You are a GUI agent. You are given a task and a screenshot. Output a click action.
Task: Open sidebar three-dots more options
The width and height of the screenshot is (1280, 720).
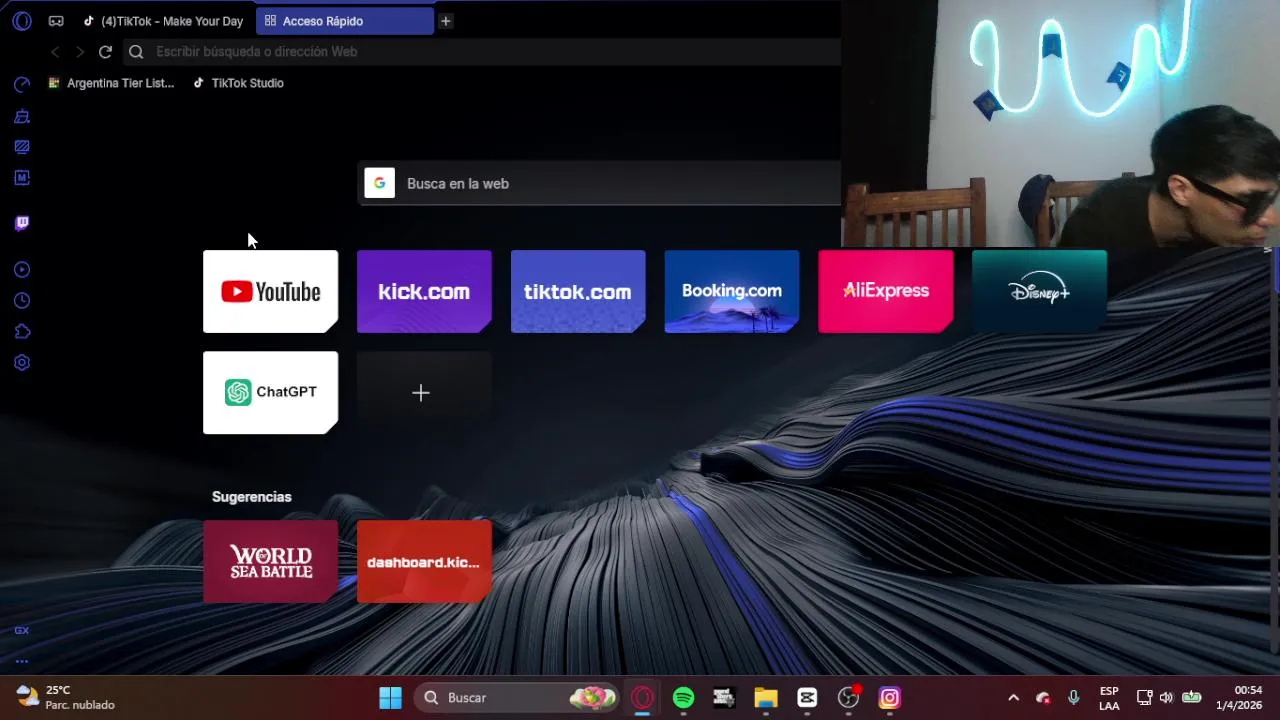point(22,661)
